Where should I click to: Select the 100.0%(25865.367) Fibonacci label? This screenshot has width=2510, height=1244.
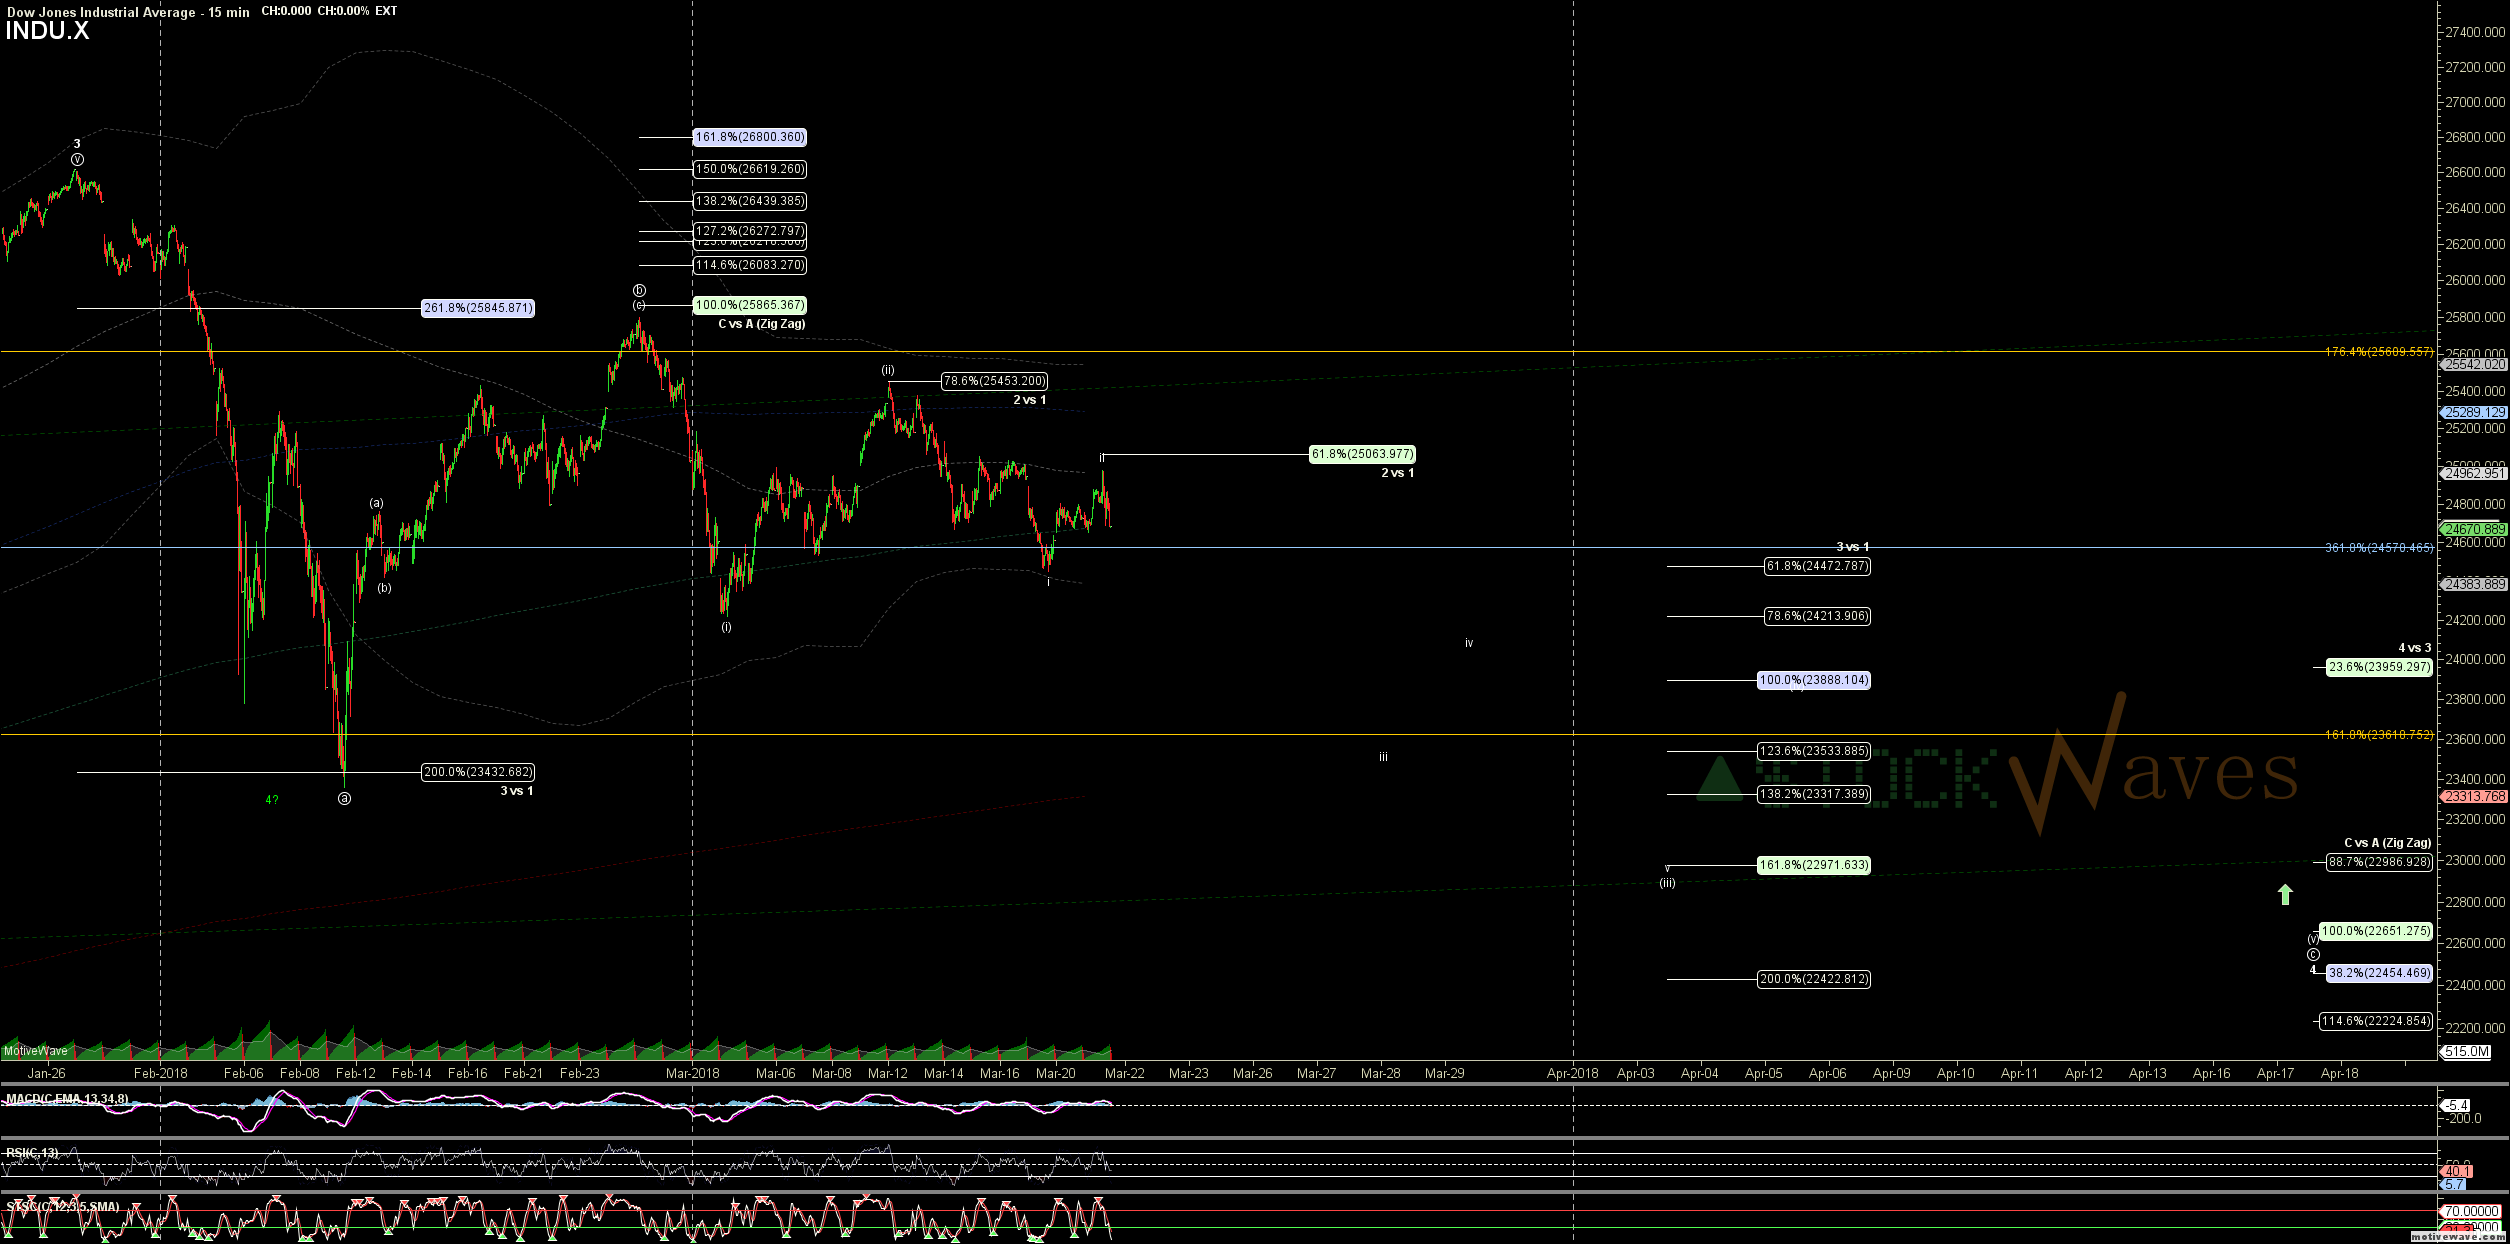tap(750, 305)
